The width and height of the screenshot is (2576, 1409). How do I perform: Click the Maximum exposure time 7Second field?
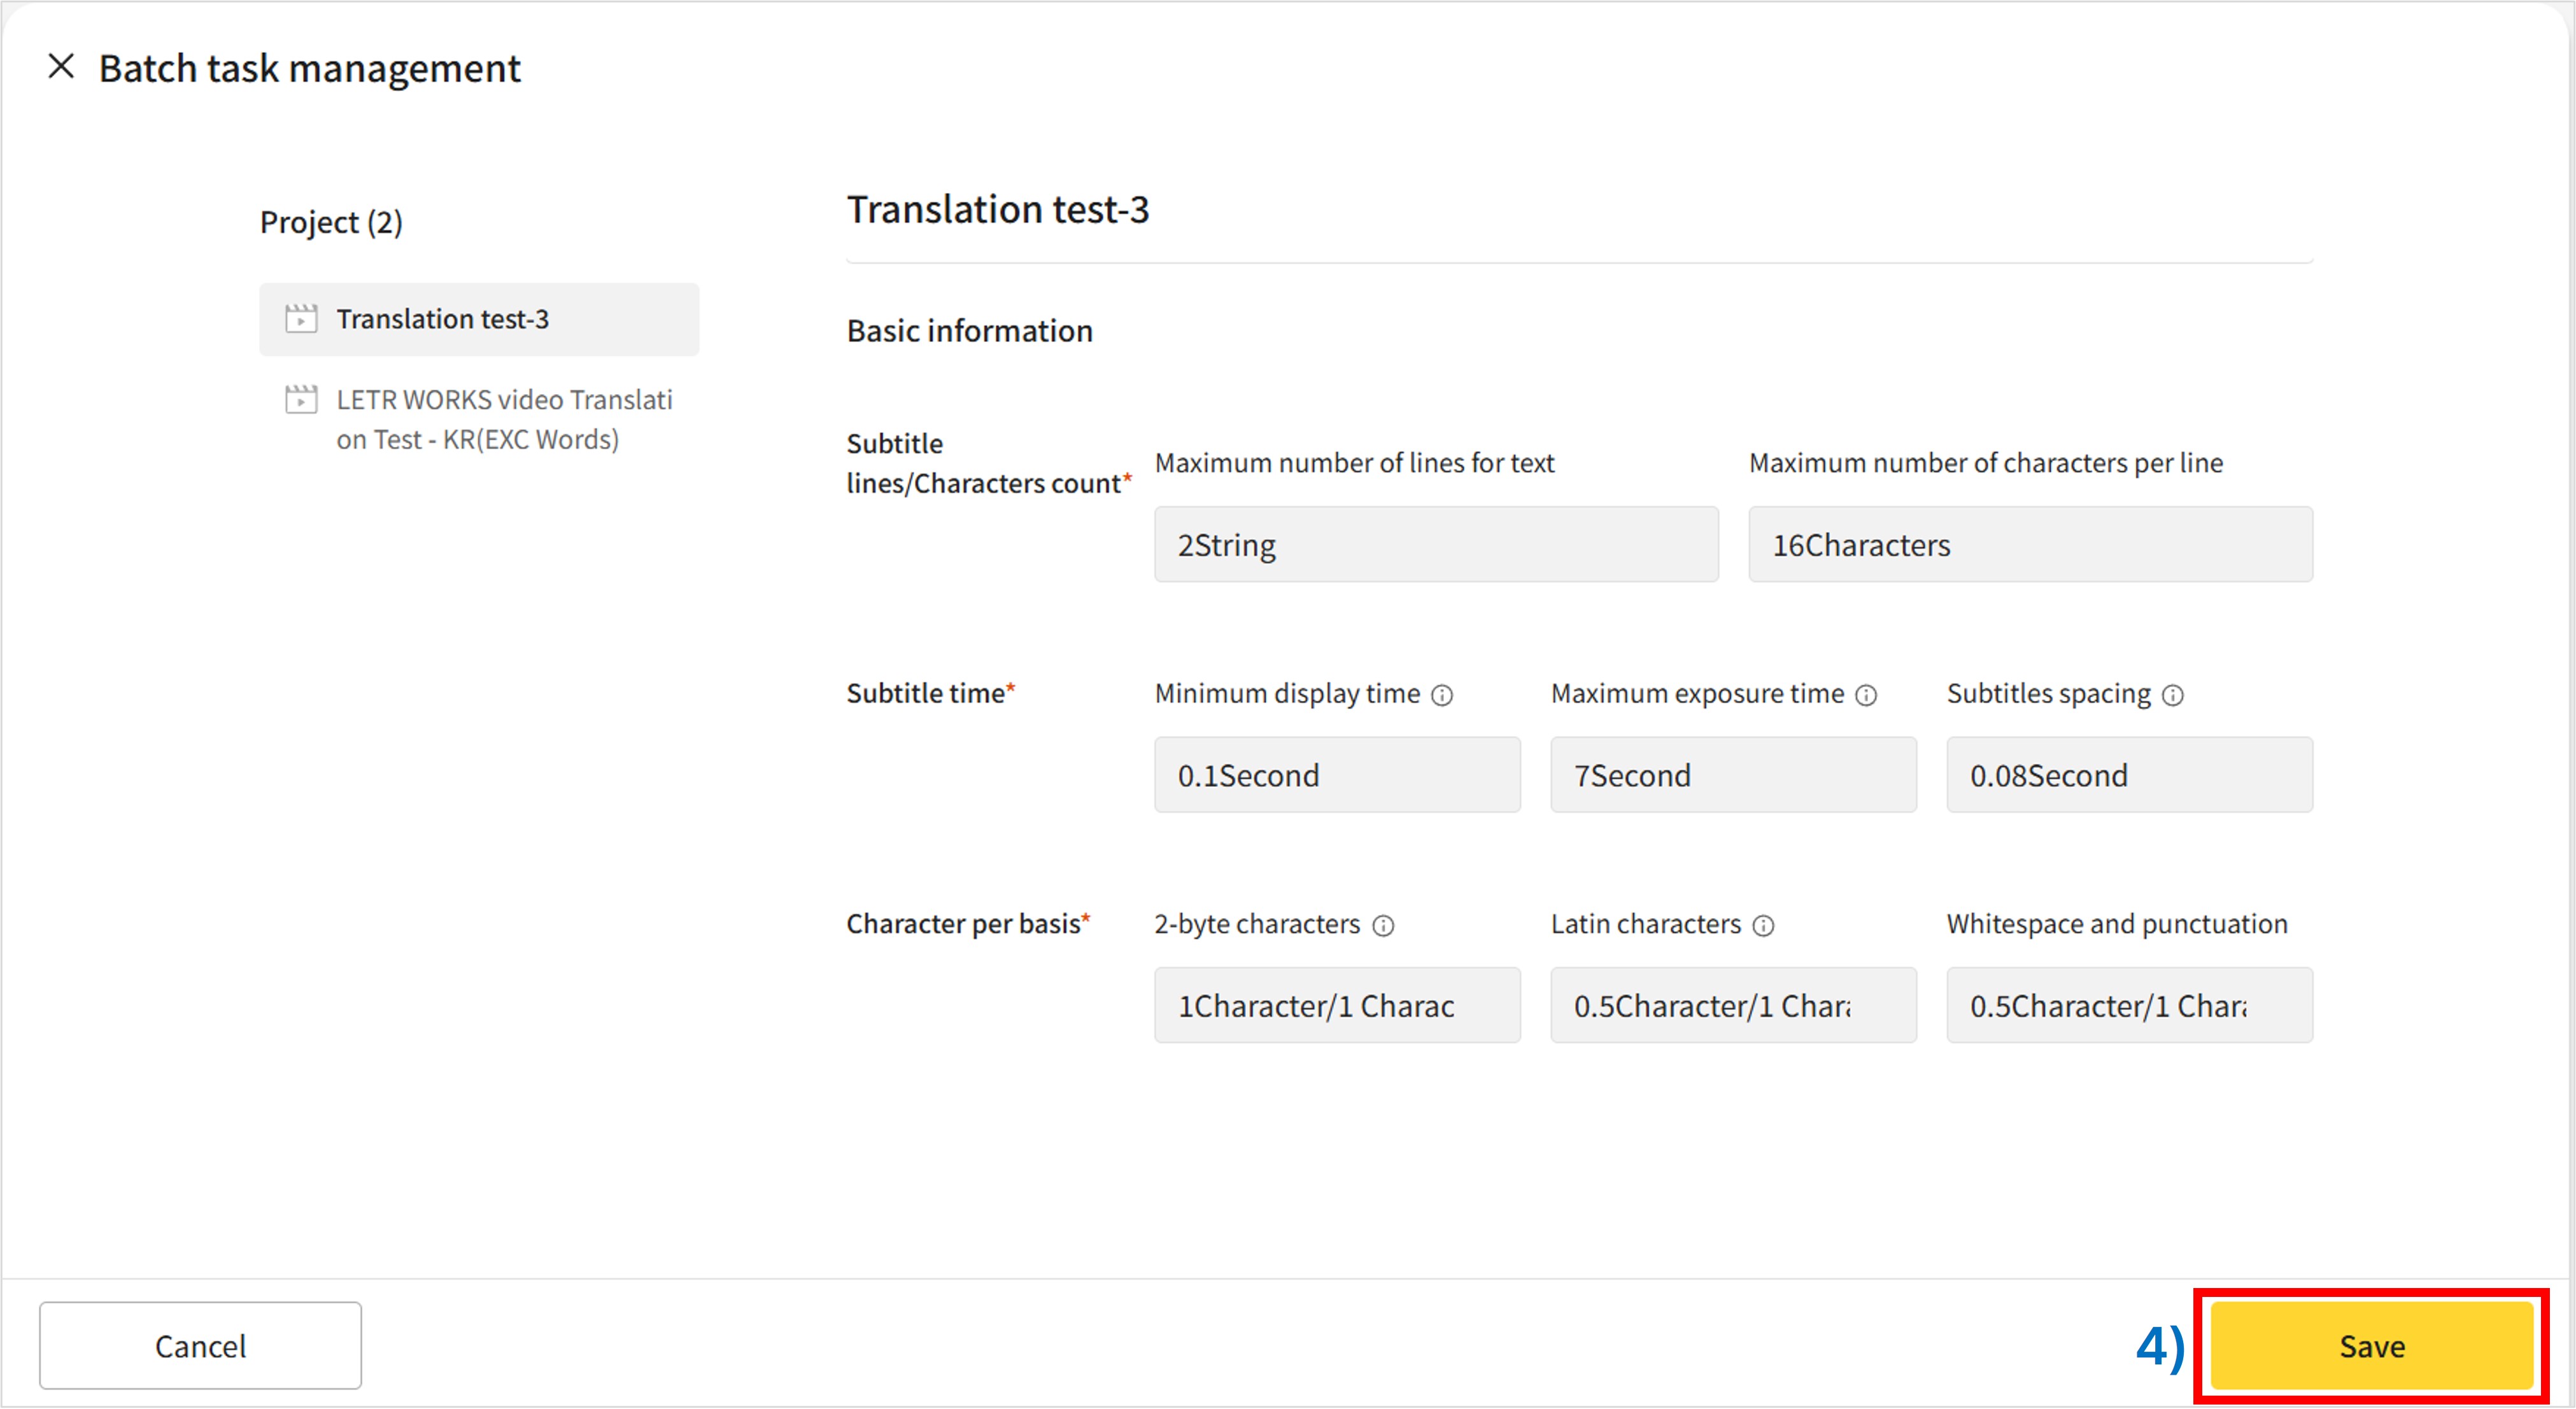click(1733, 775)
